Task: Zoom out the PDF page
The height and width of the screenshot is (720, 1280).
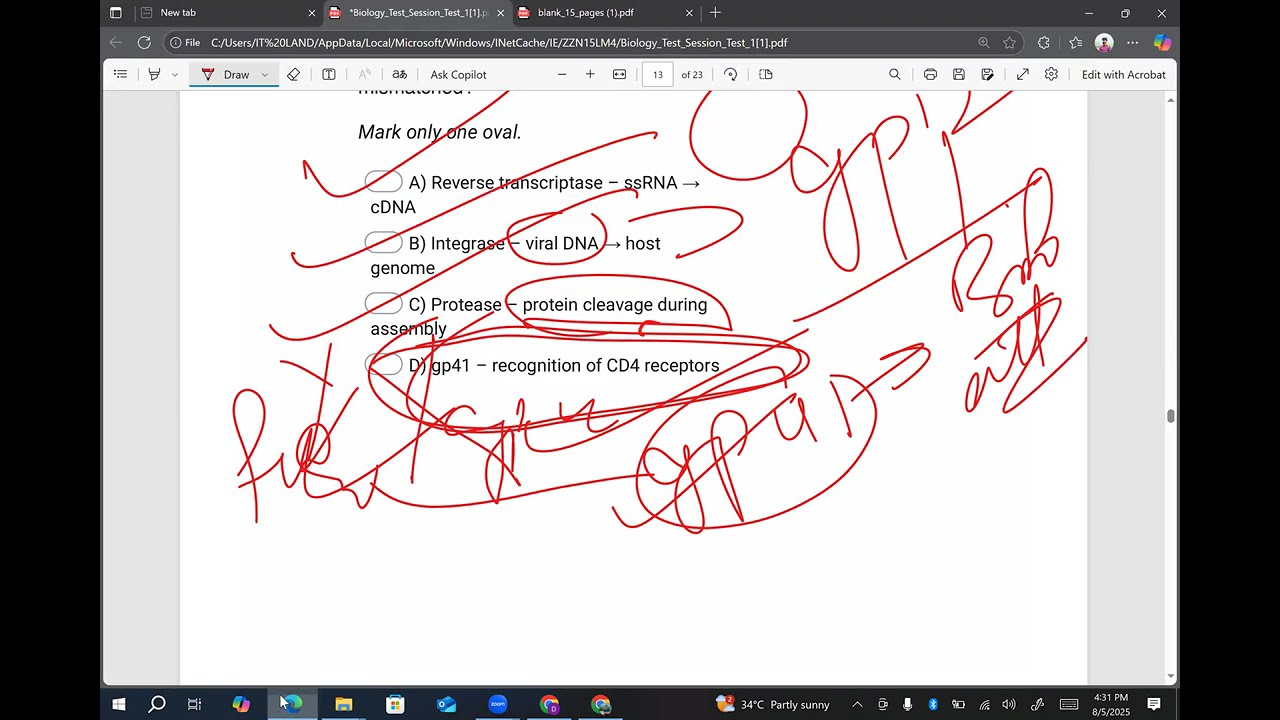Action: 562,74
